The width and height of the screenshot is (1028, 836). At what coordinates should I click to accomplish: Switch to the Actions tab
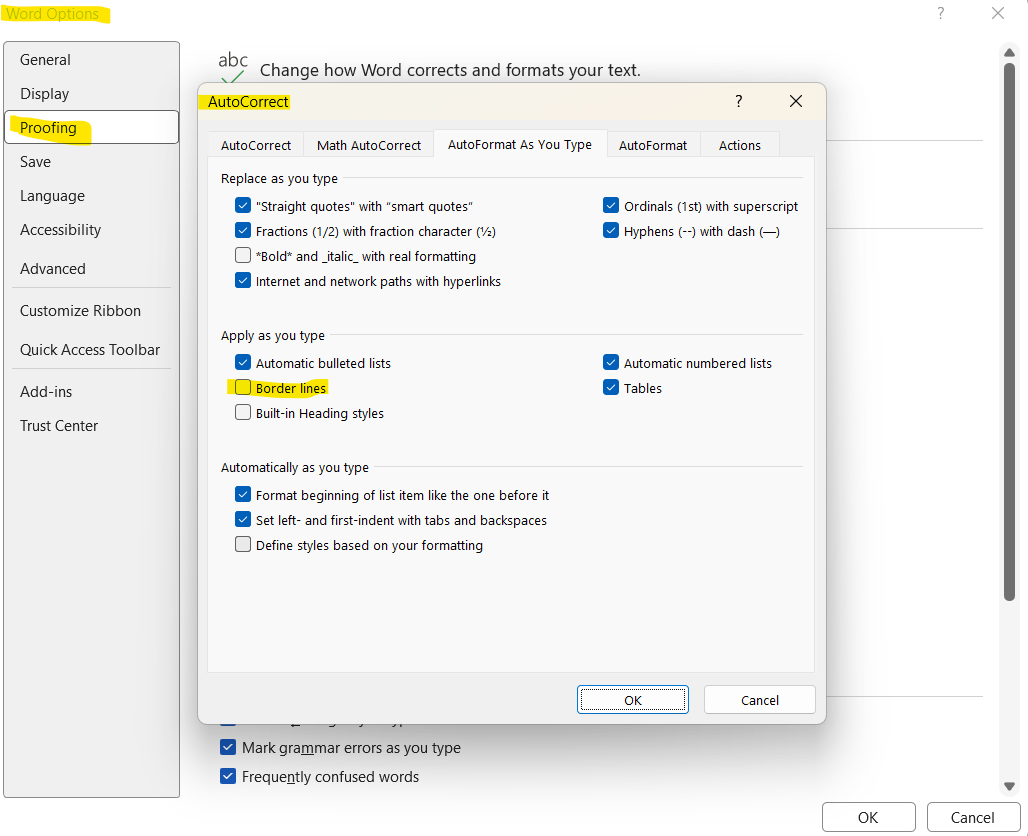click(740, 145)
